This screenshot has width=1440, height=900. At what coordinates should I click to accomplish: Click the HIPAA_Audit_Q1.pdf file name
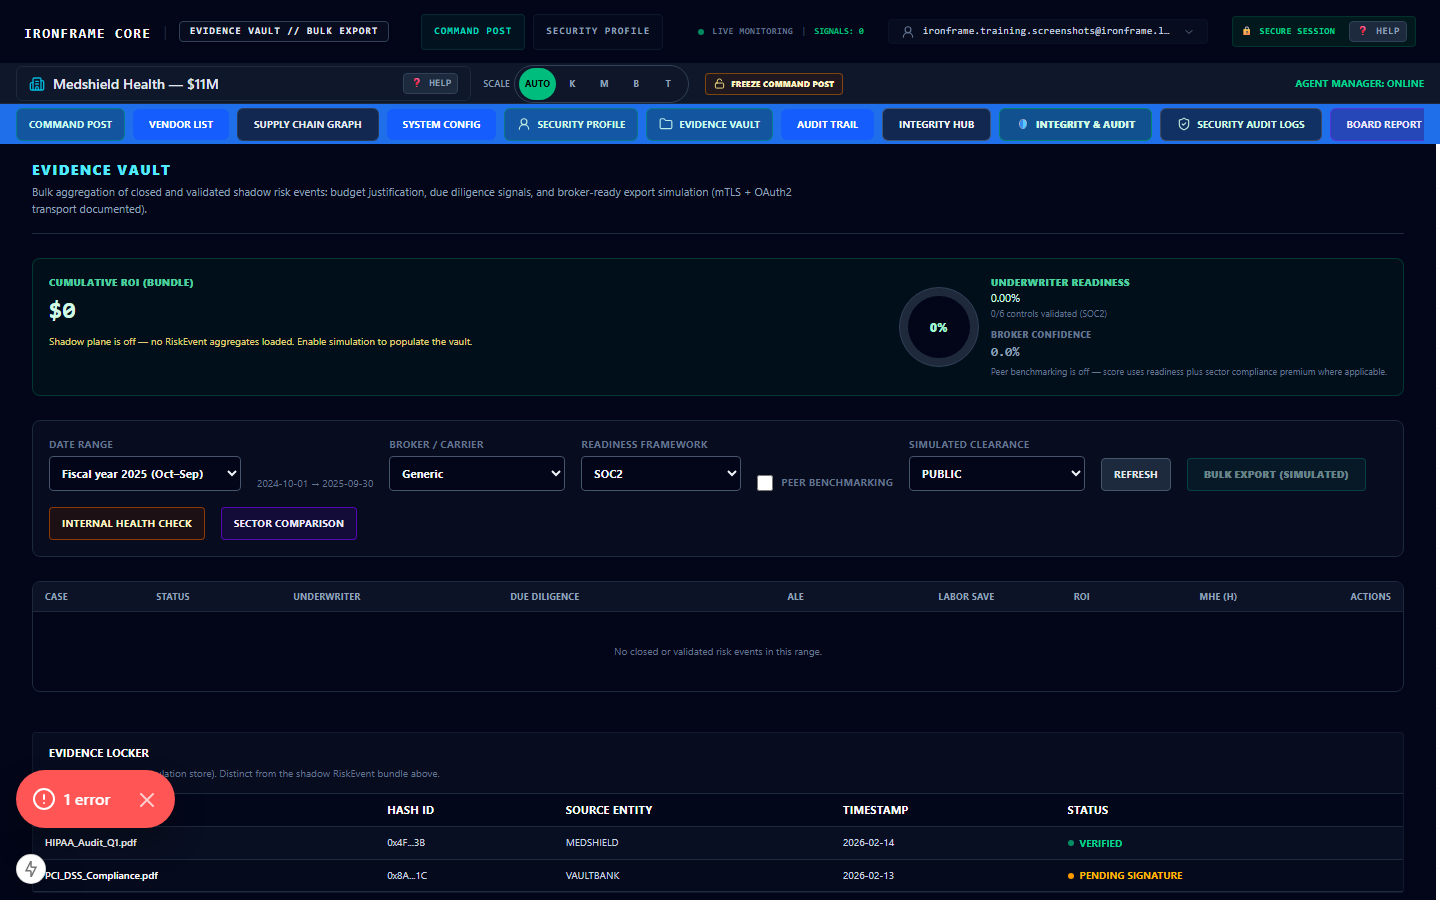pos(91,843)
